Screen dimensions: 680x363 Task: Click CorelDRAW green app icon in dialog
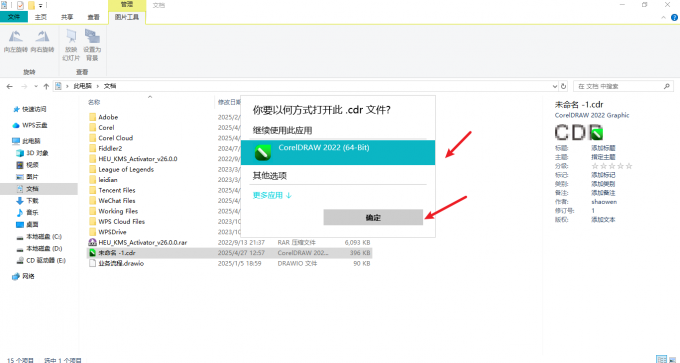263,153
